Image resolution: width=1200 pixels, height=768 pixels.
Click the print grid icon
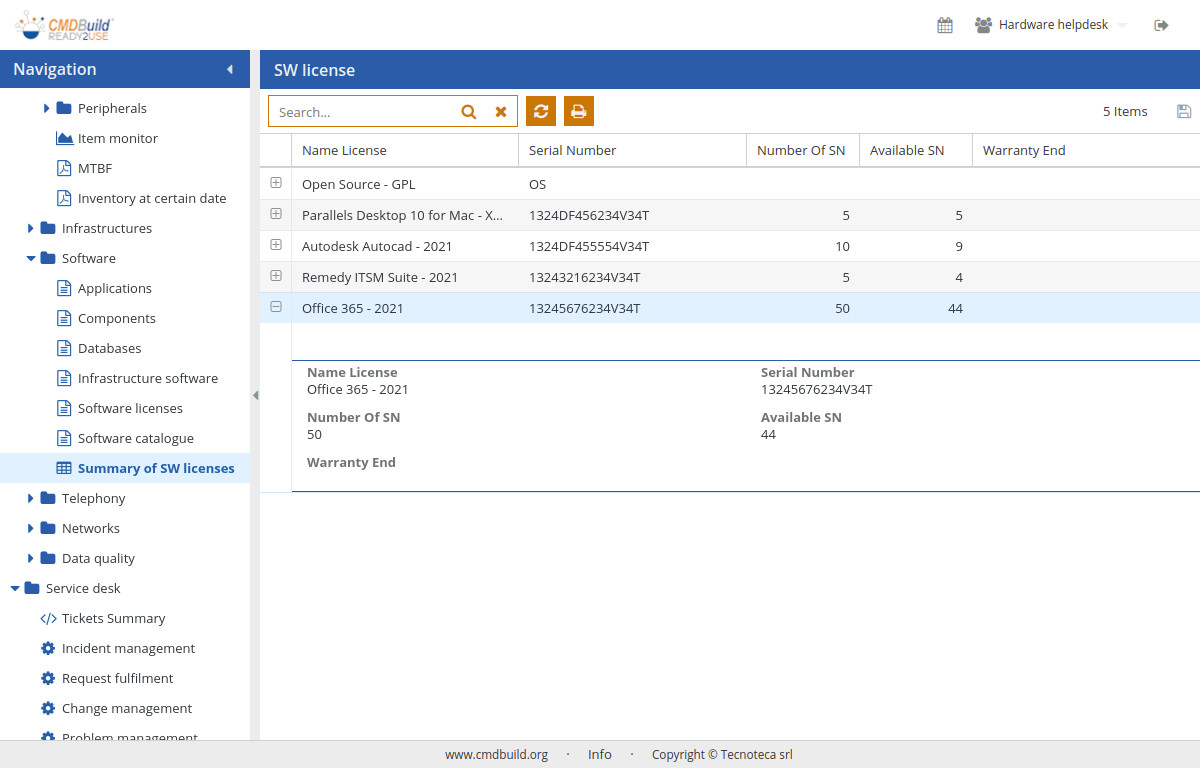coord(578,112)
